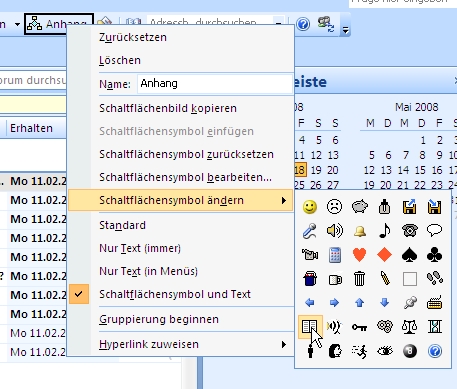Select the golden bell icon
The height and width of the screenshot is (389, 457).
(x=360, y=231)
